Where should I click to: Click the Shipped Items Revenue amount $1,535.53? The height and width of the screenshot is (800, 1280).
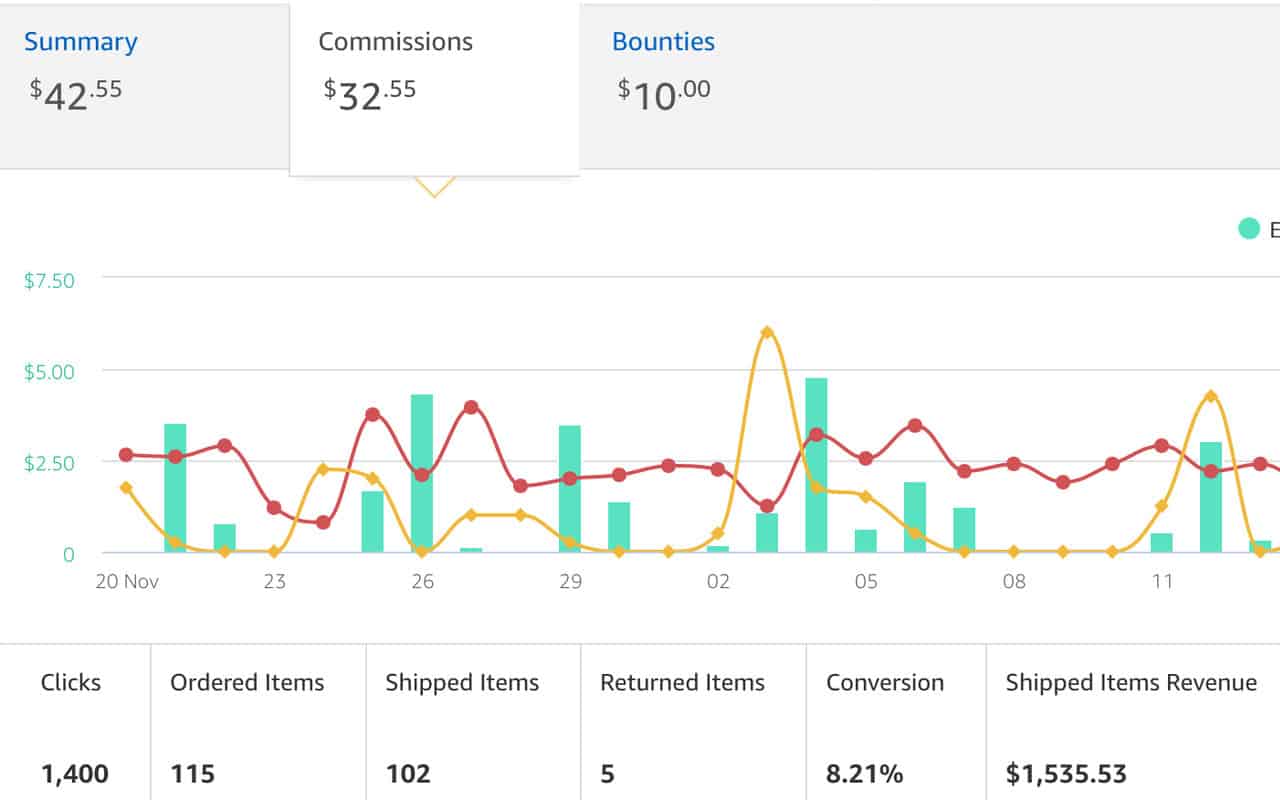click(1064, 773)
